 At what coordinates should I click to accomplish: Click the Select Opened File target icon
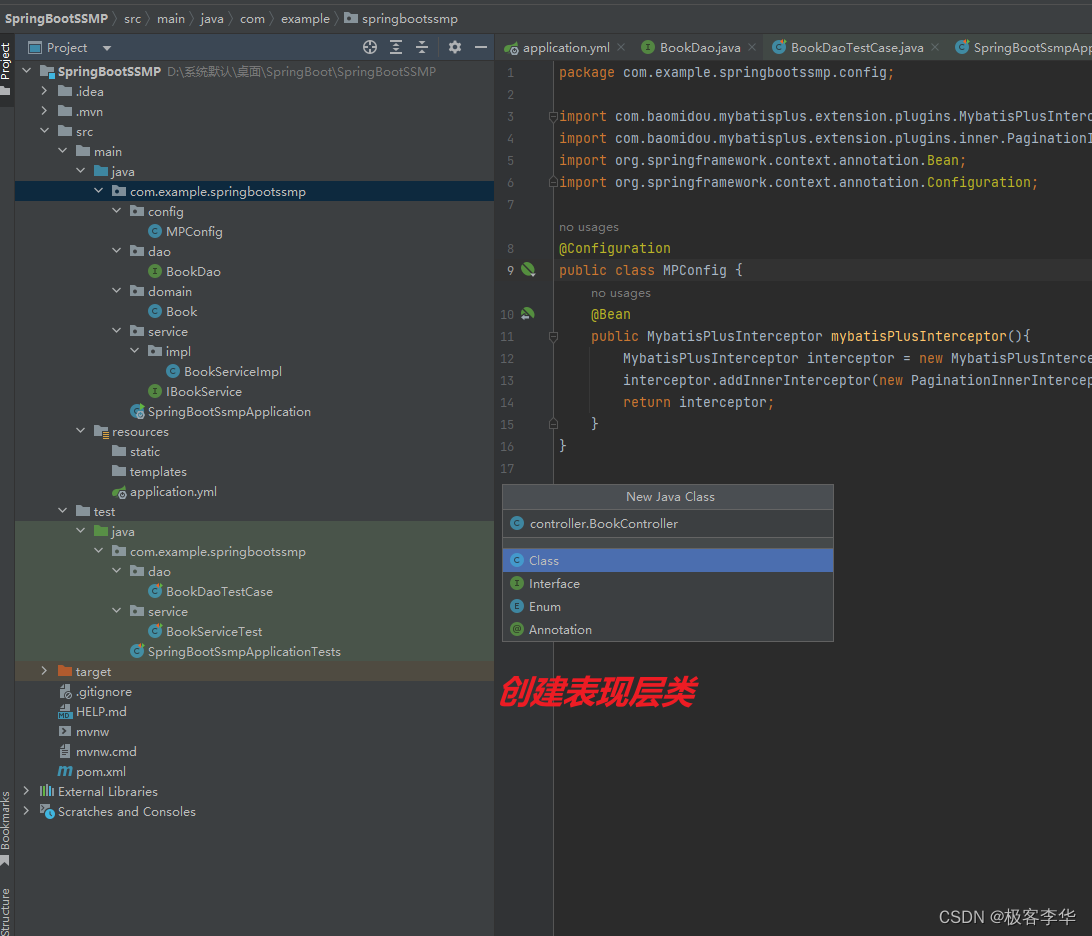coord(370,47)
